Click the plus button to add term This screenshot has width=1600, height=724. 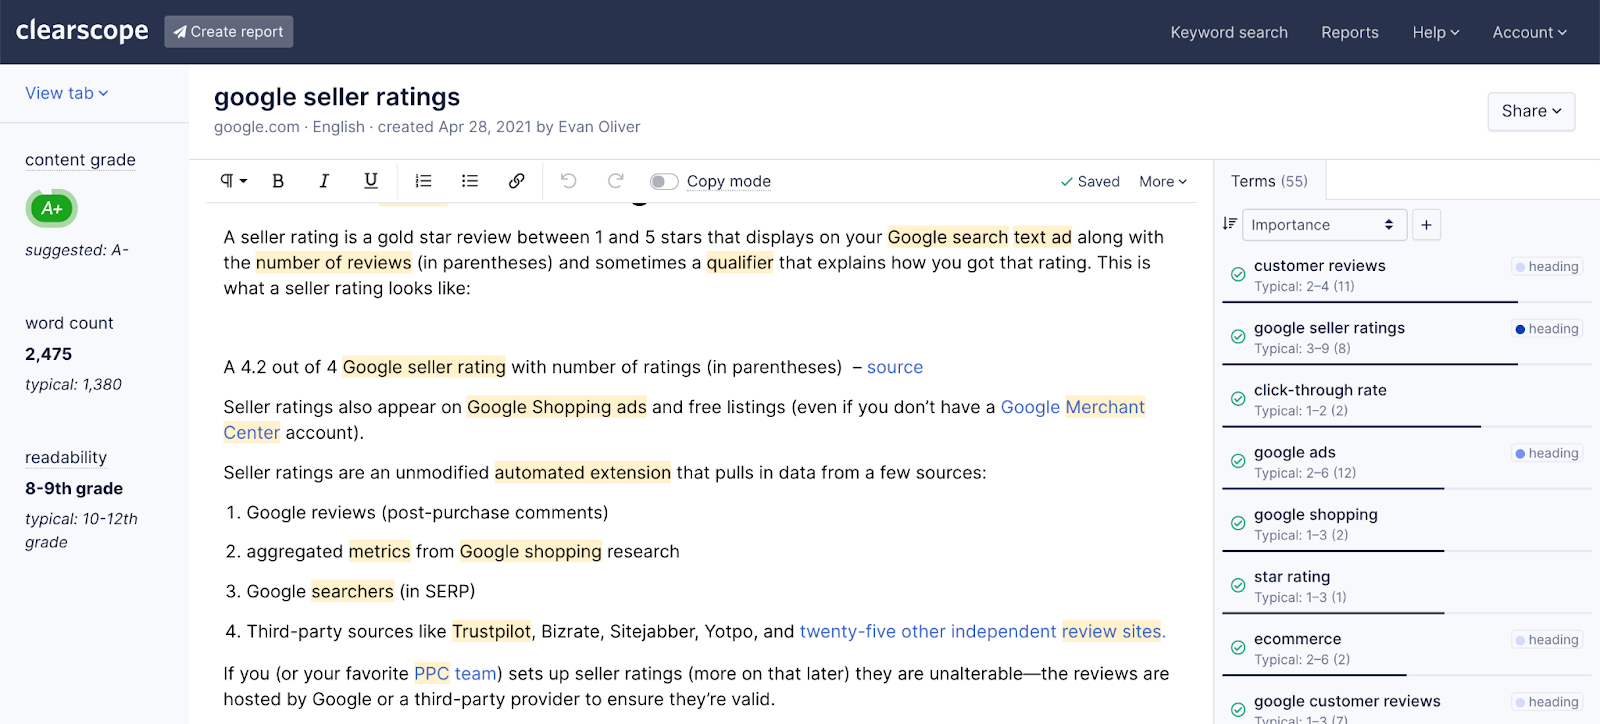tap(1426, 225)
